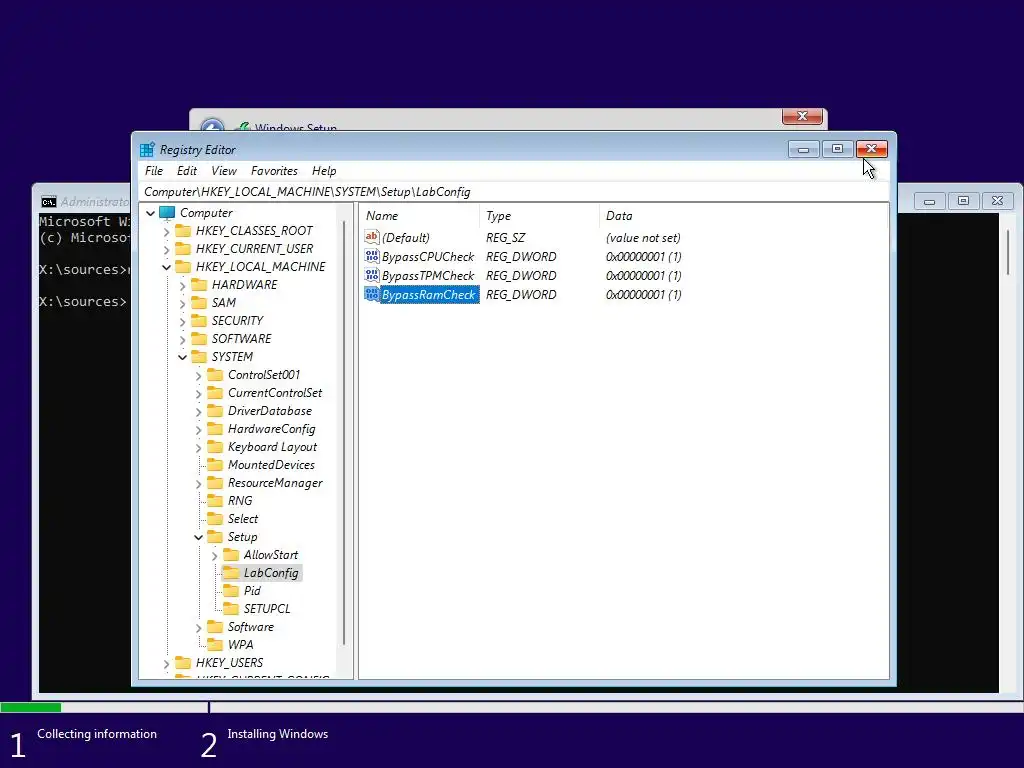Sort values by the Name column header

[419, 216]
